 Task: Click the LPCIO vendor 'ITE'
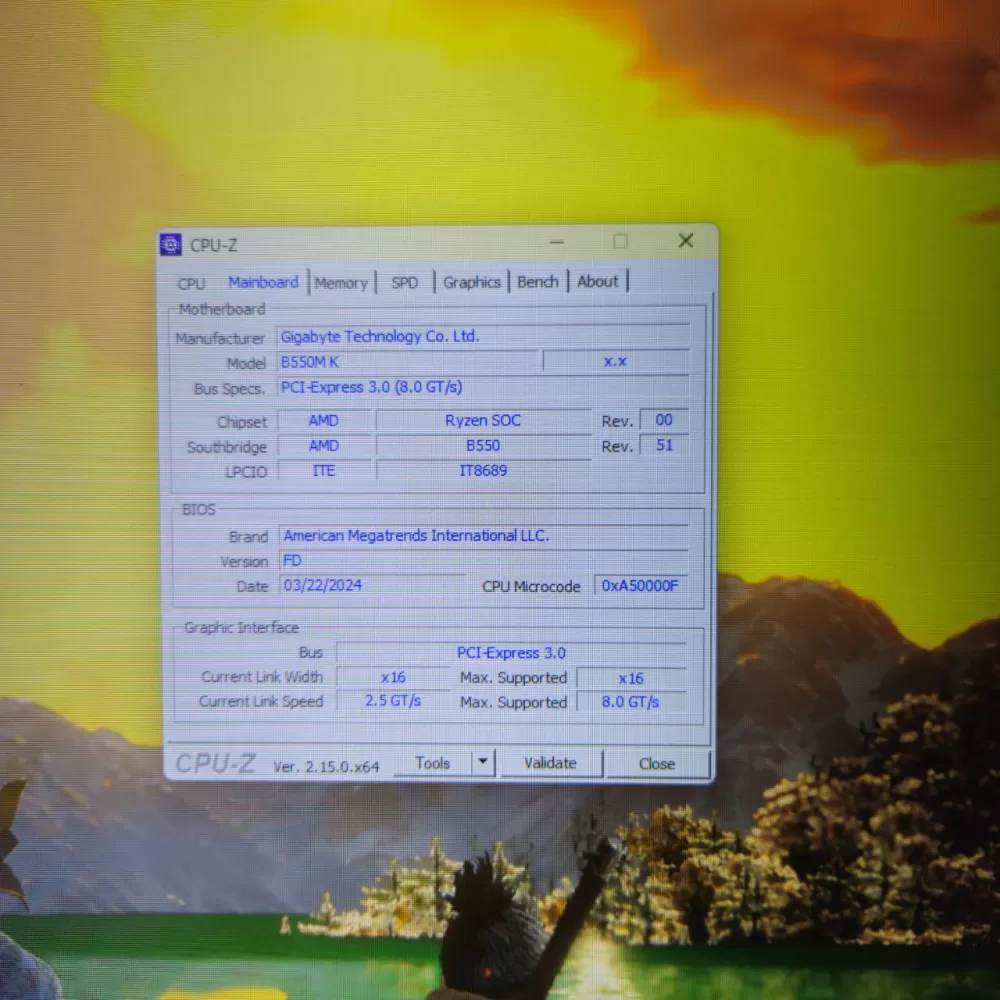(x=324, y=471)
